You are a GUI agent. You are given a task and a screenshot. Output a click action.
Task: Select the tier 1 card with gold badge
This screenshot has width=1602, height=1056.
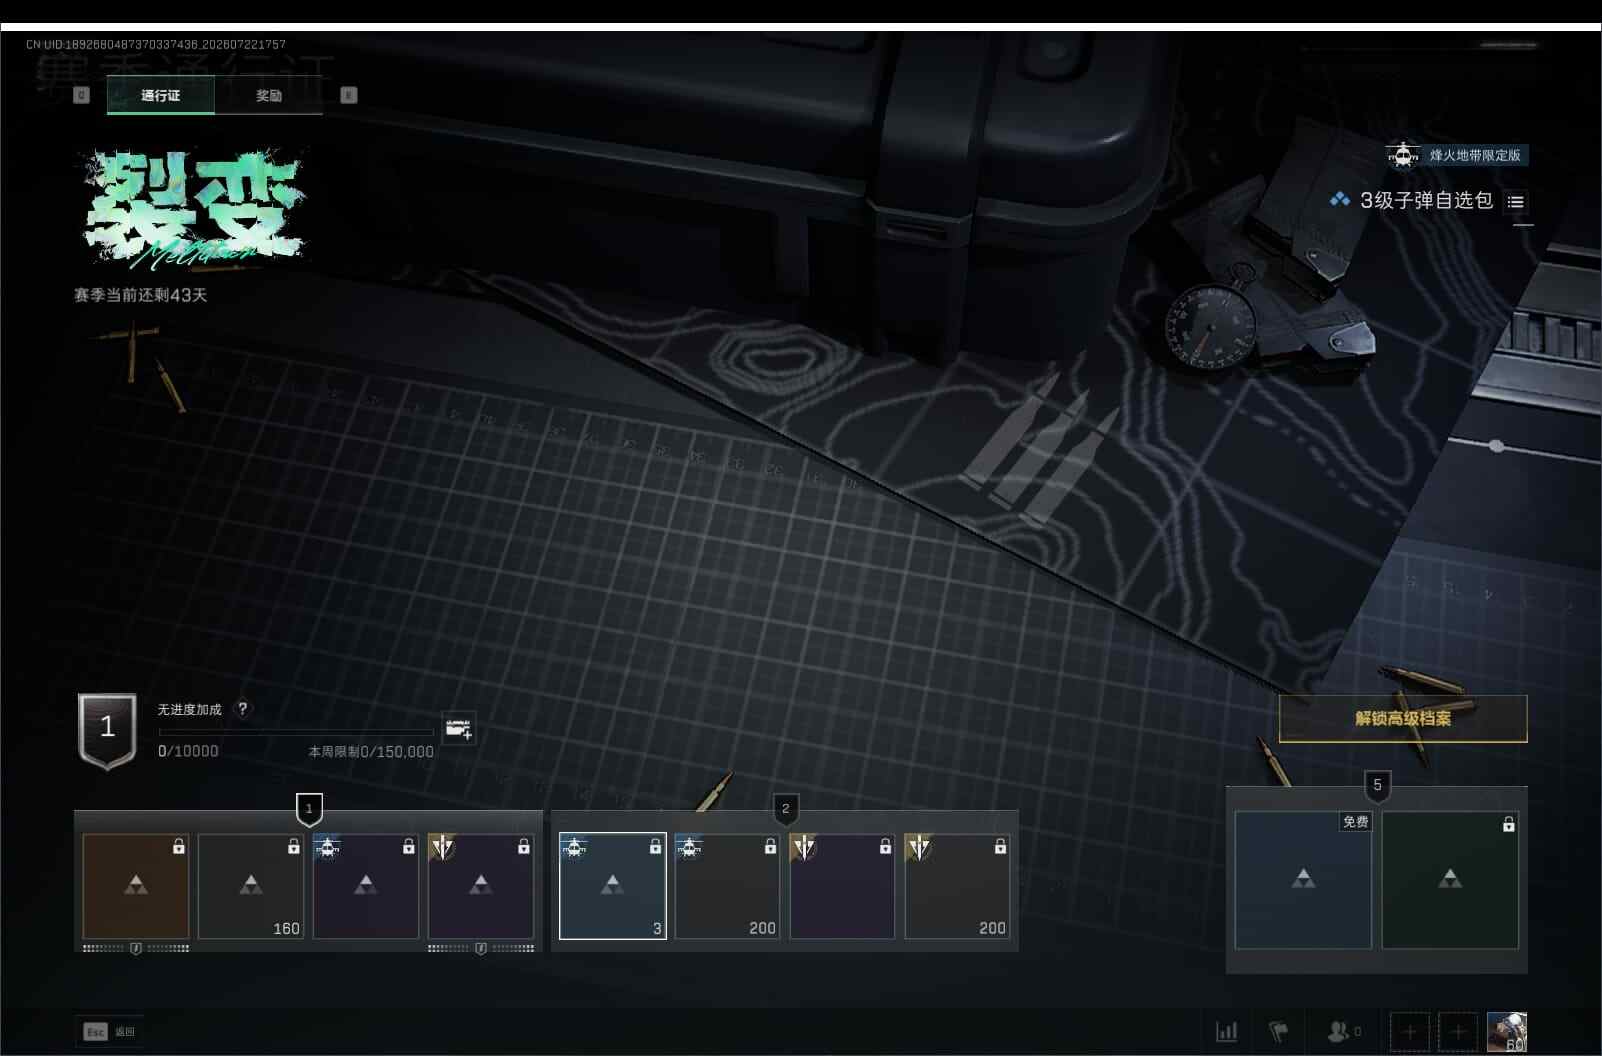pos(481,886)
